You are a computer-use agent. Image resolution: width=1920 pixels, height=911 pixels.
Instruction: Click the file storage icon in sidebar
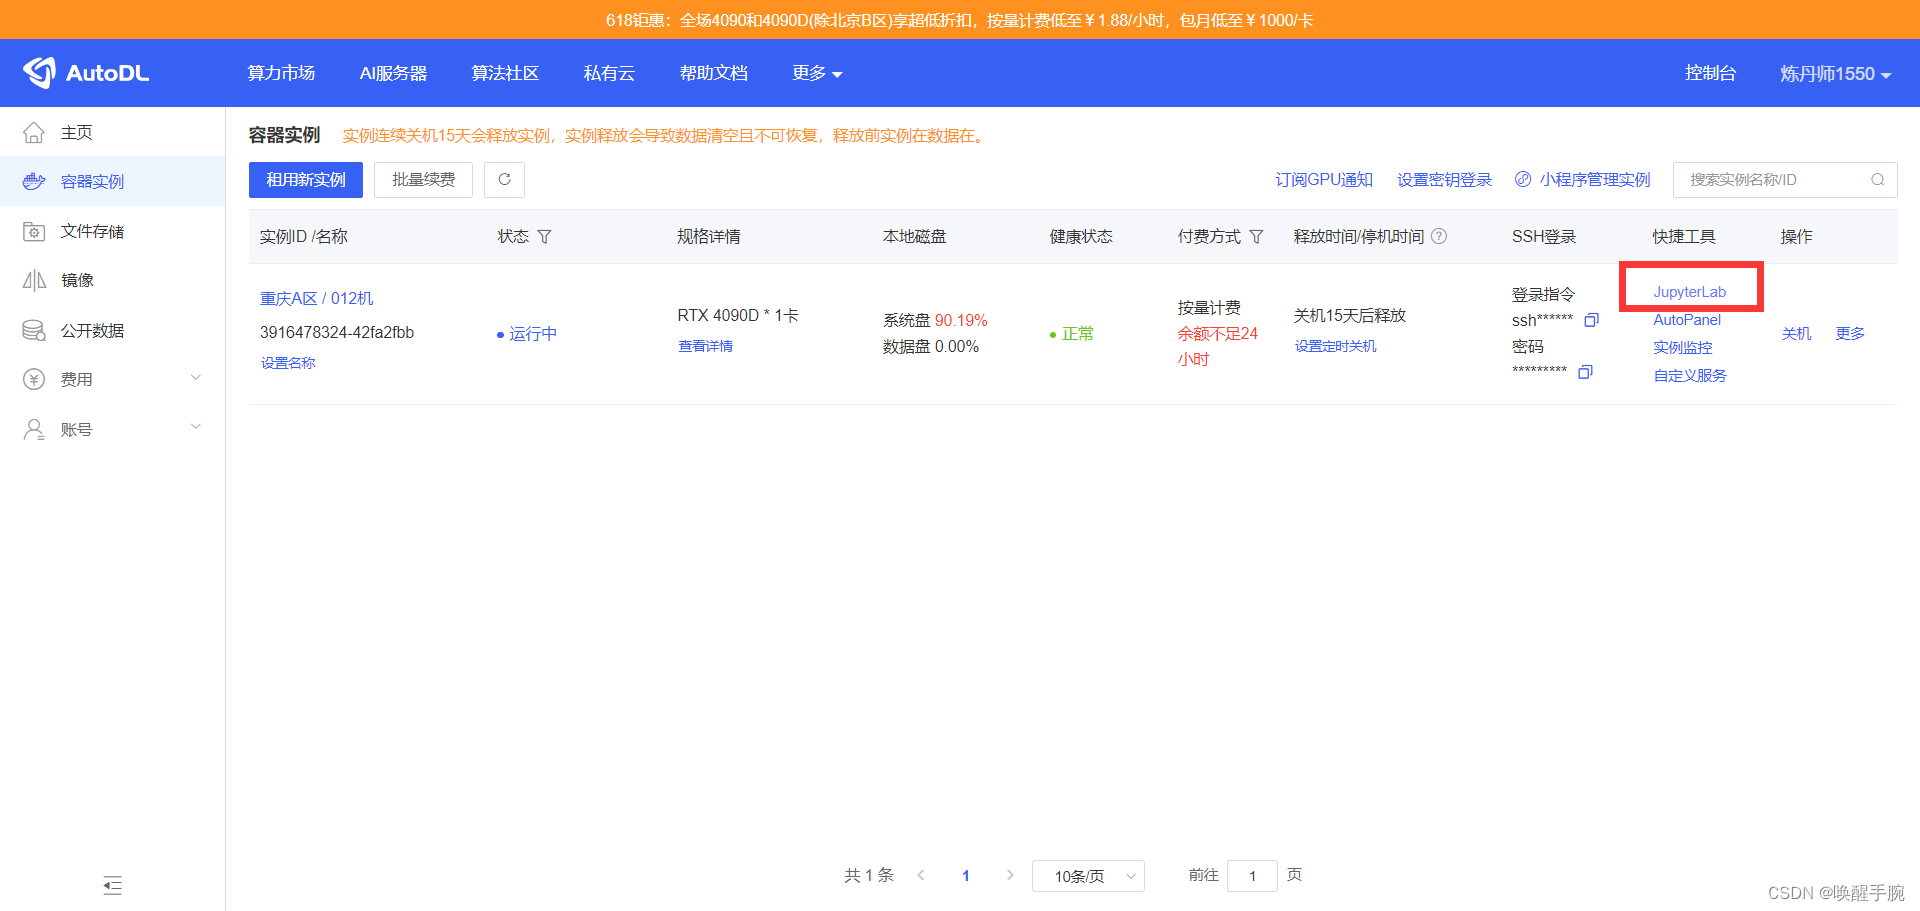point(34,231)
